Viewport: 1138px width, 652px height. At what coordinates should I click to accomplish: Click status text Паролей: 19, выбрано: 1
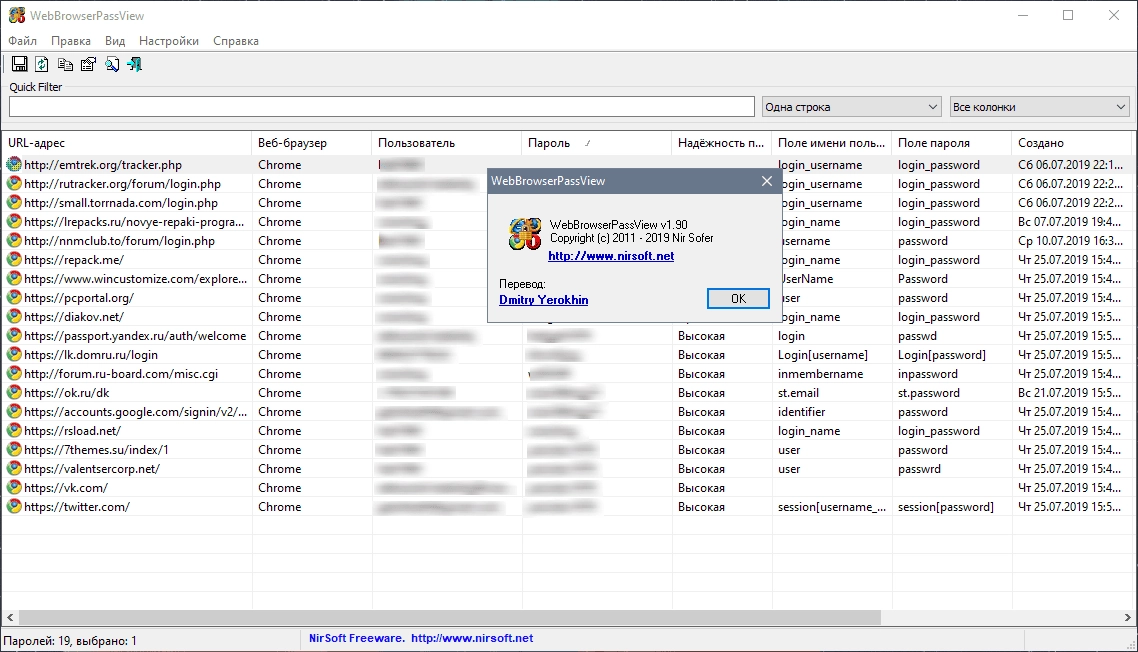[x=70, y=641]
